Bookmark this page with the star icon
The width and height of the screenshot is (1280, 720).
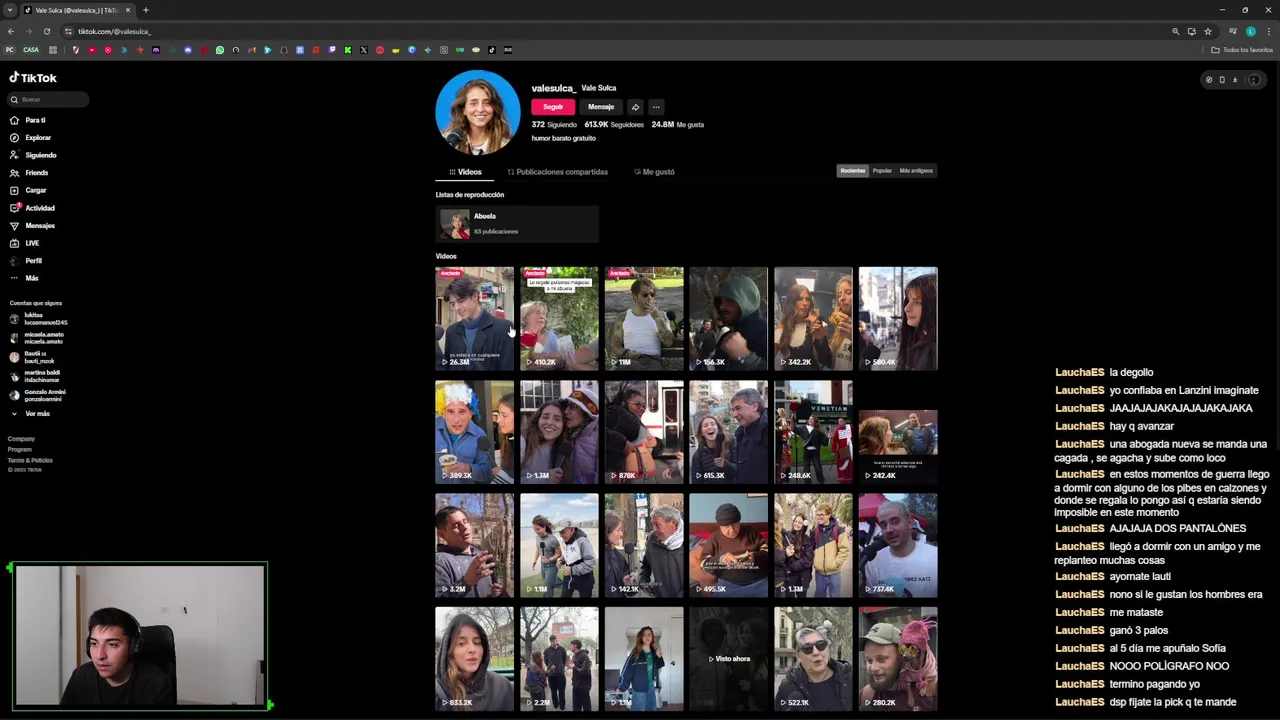[x=1208, y=31]
